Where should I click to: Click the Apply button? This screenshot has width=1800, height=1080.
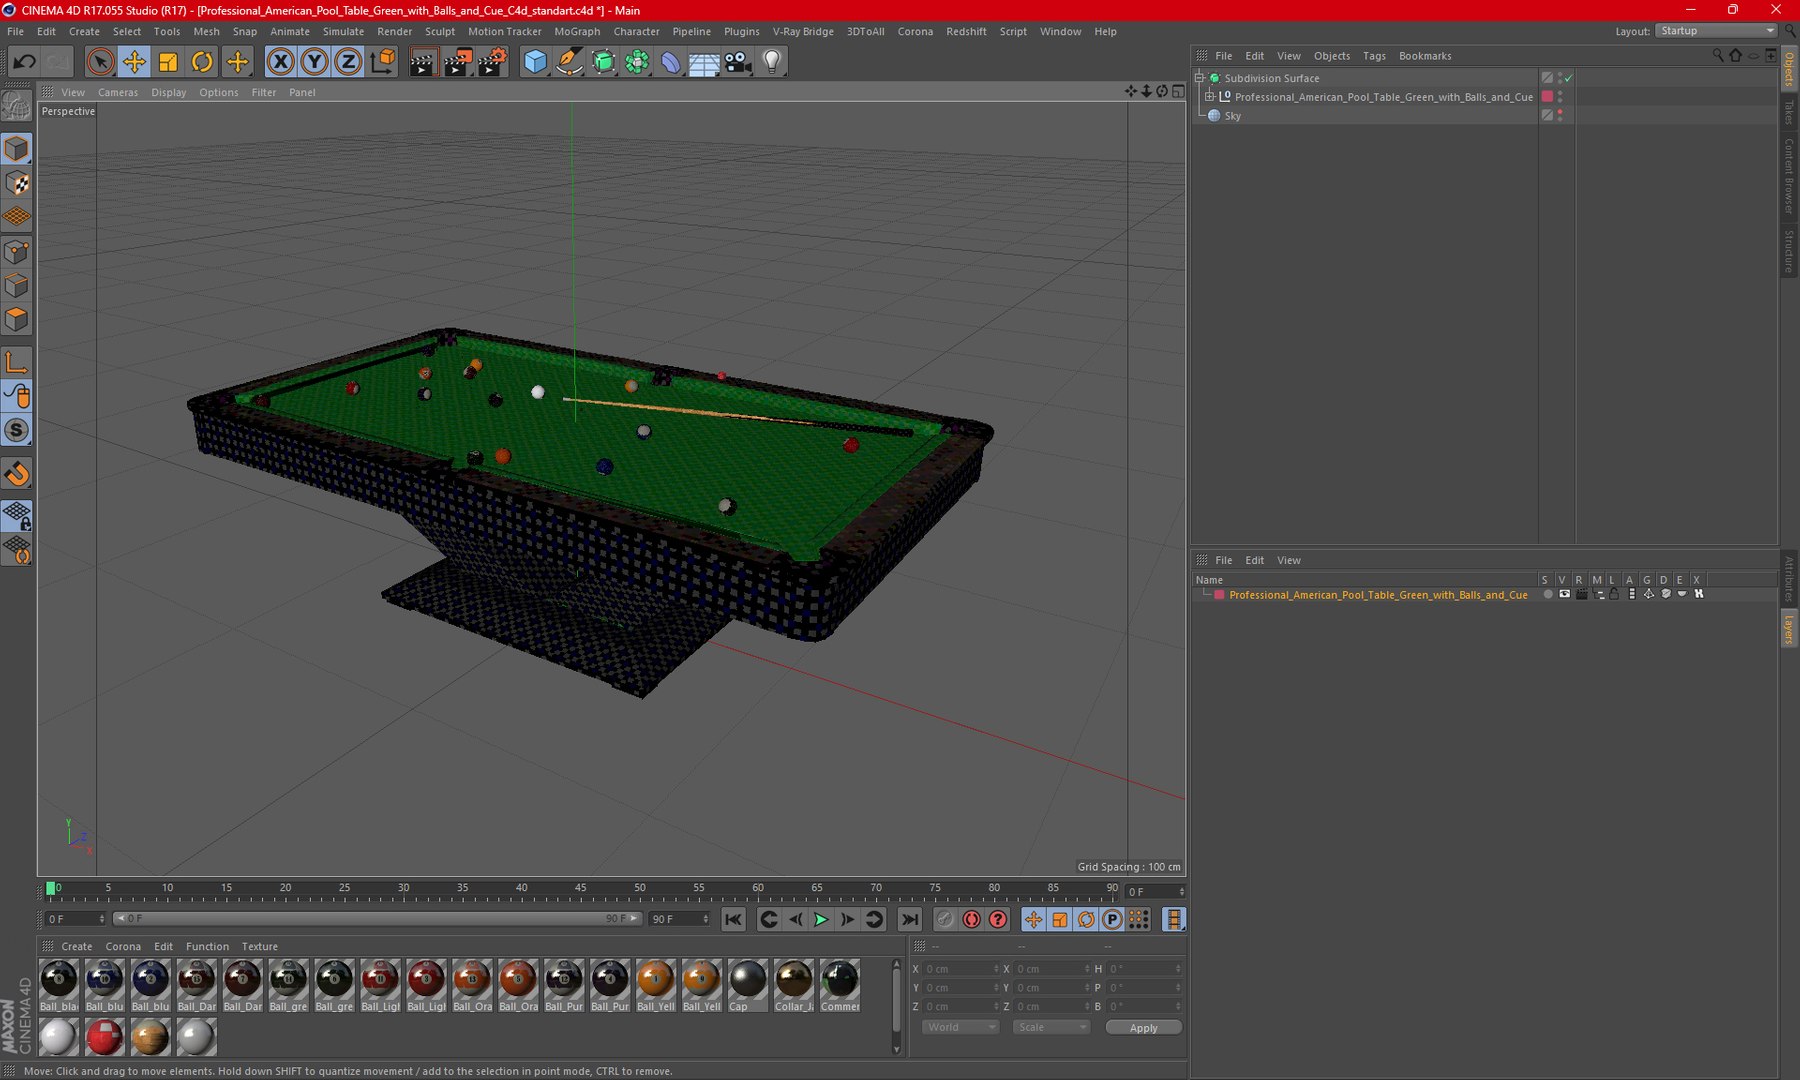1143,1028
